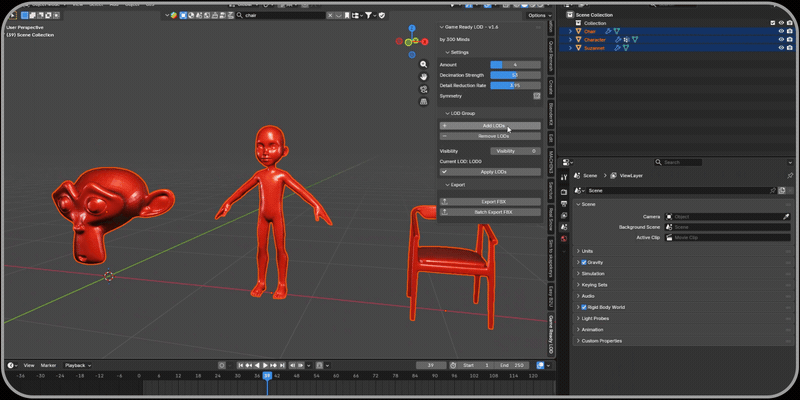This screenshot has height=400, width=800.
Task: Click the Scene Collection icon in outliner
Action: 570,15
